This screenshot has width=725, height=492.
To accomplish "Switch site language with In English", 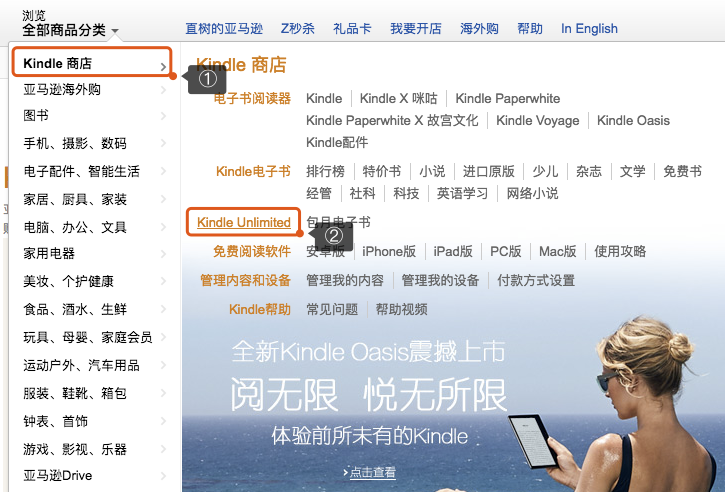I will [589, 28].
